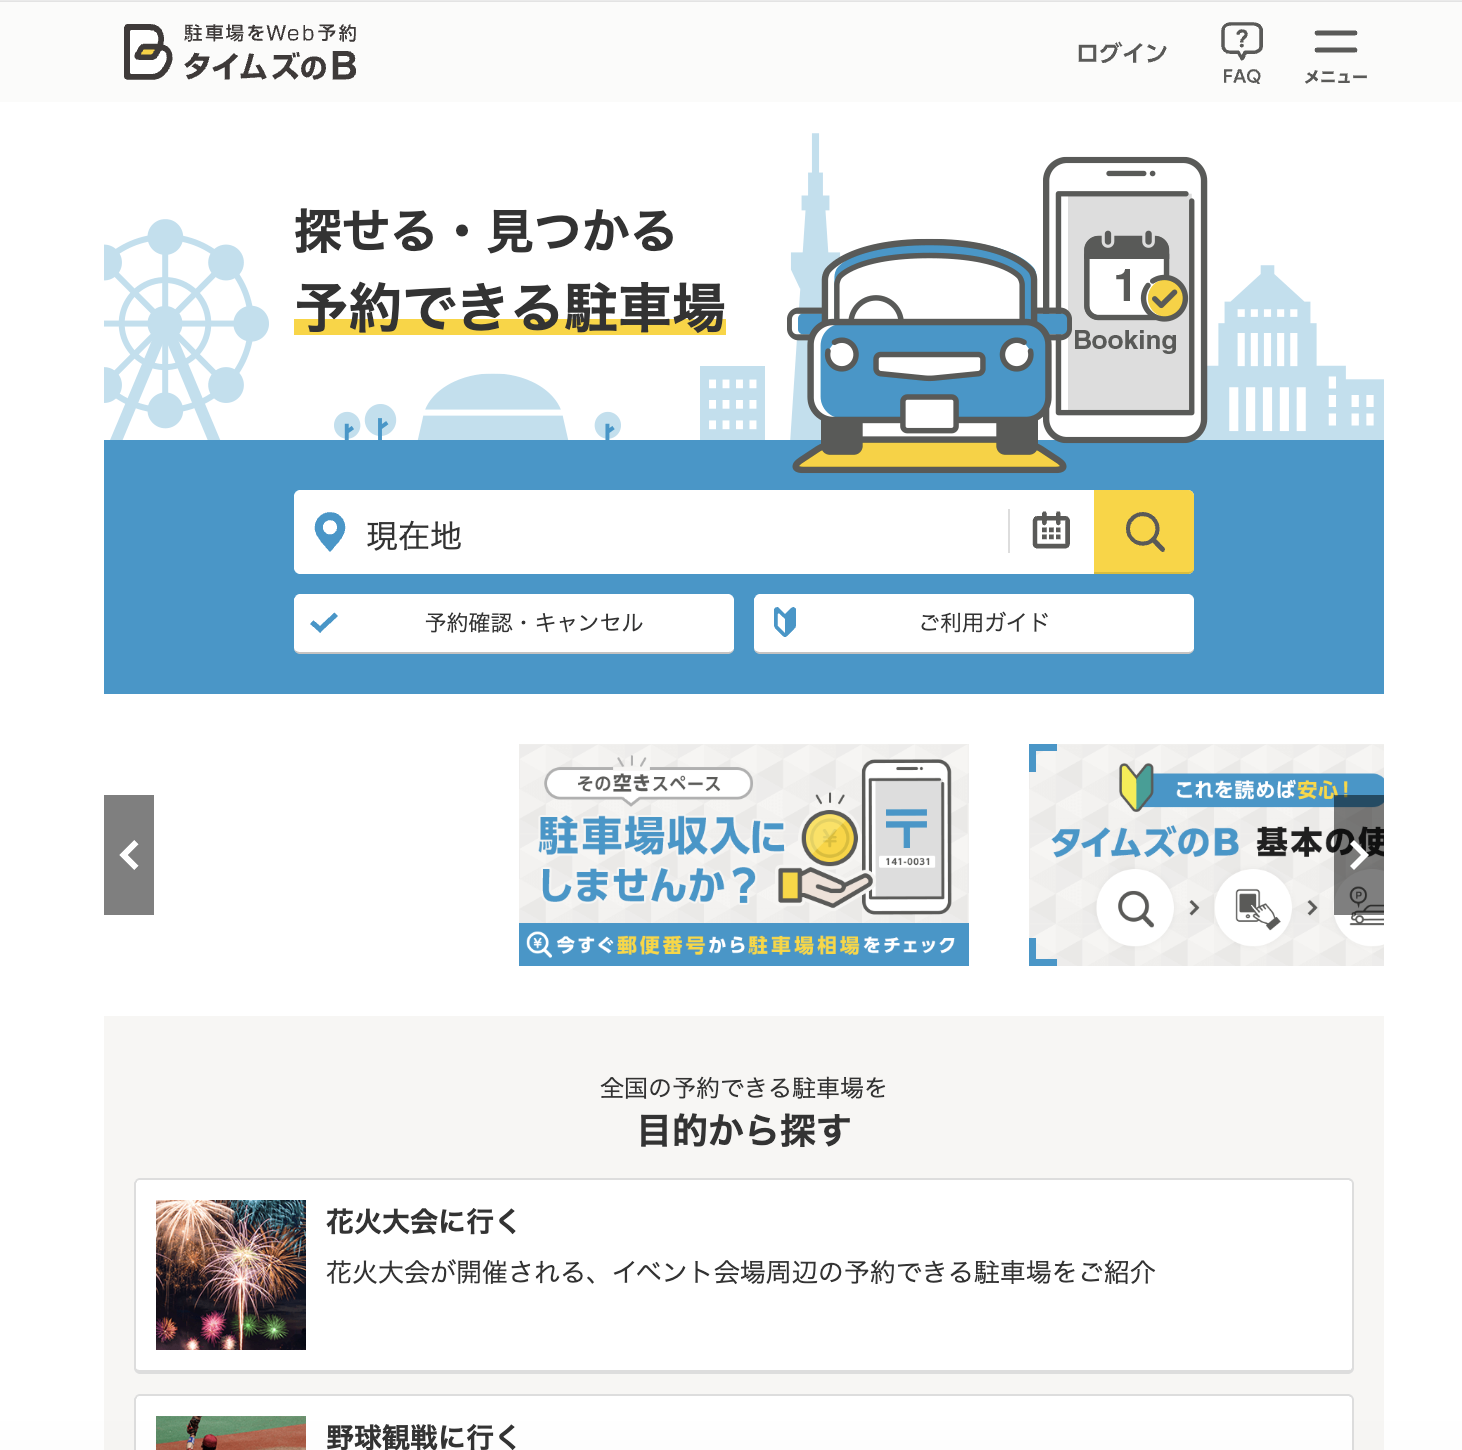Open the 駐車場収入にしませんか banner
This screenshot has height=1450, width=1462.
pyautogui.click(x=744, y=855)
